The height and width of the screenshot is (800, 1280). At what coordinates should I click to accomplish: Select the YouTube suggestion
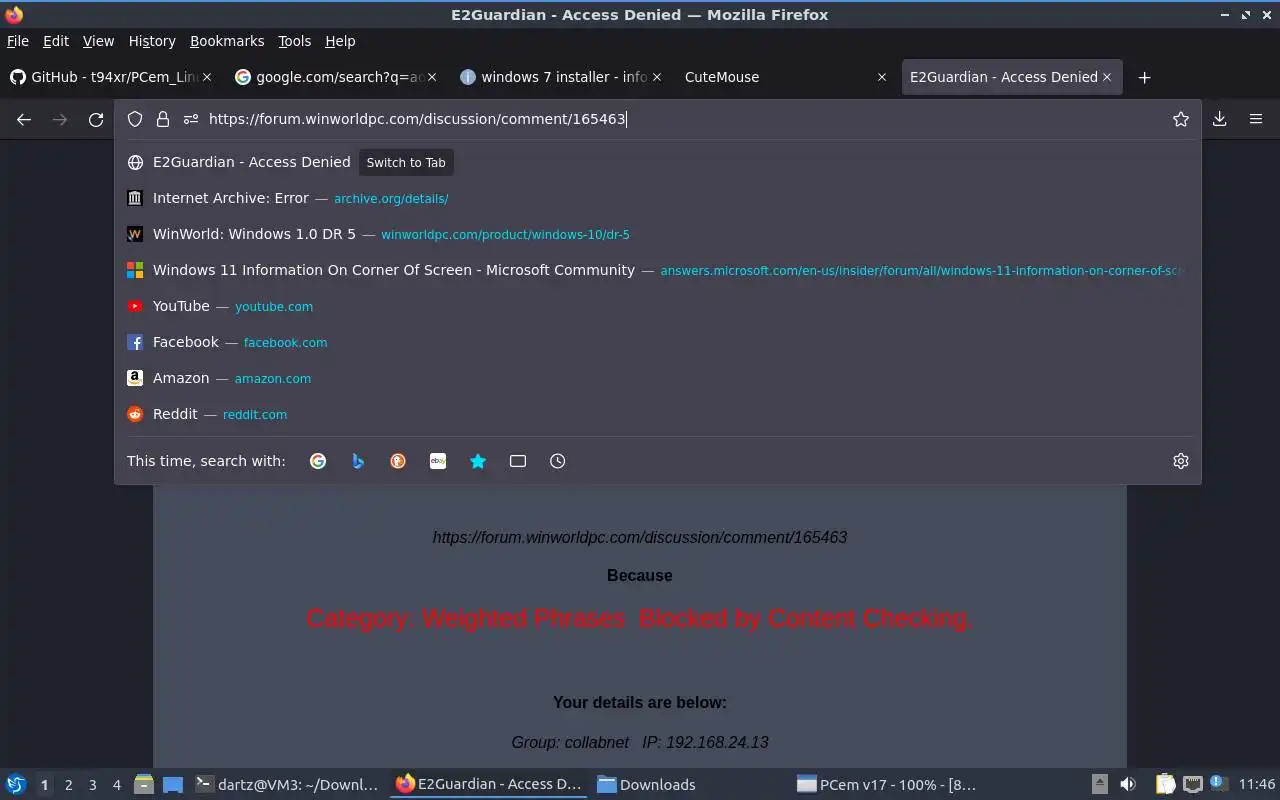click(658, 306)
